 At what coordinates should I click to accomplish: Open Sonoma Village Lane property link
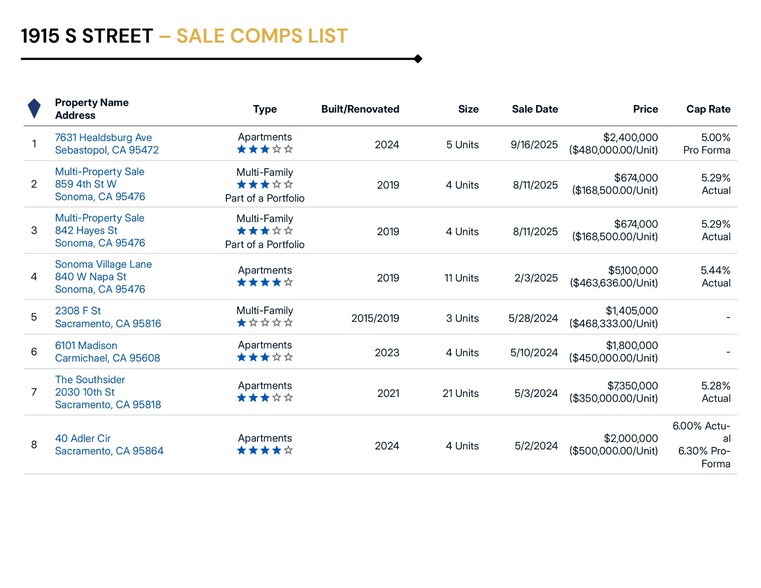pyautogui.click(x=103, y=264)
